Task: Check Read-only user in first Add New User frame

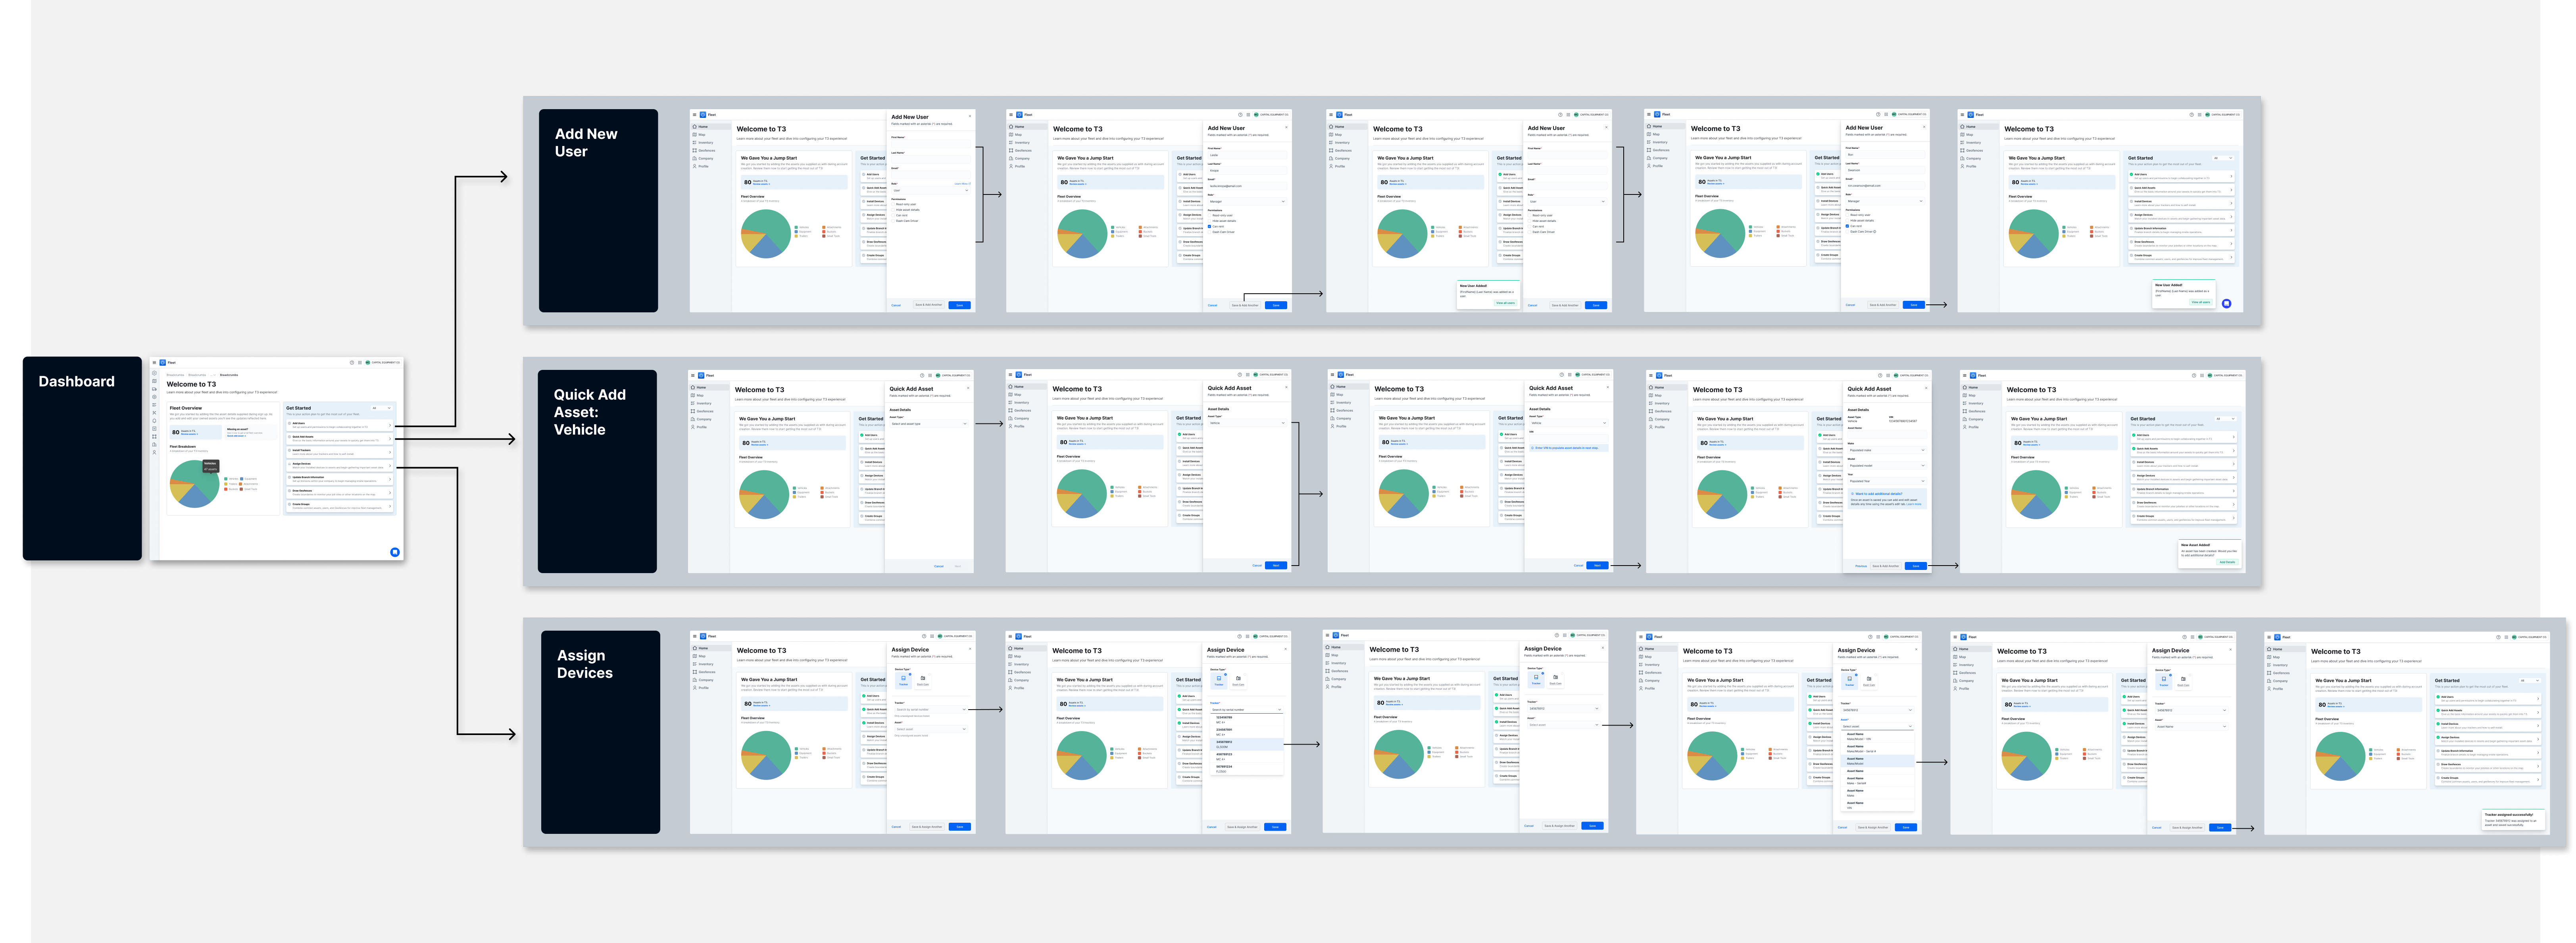Action: click(x=893, y=204)
